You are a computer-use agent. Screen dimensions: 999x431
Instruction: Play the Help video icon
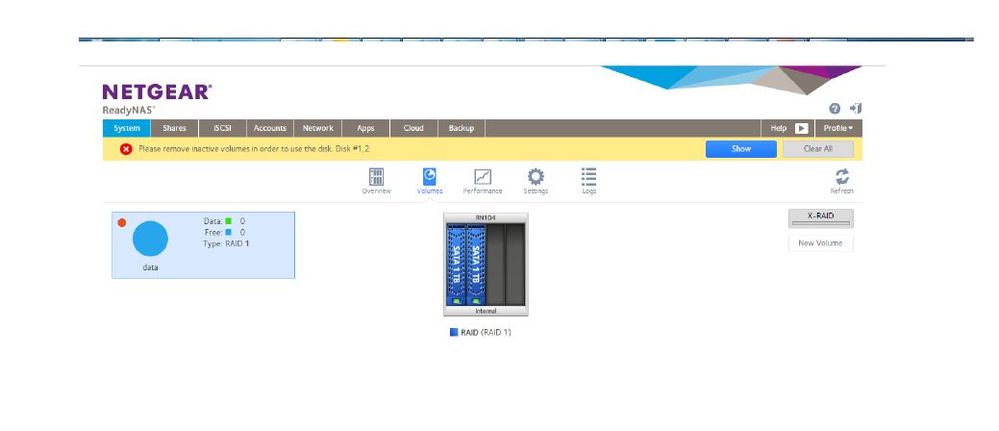coord(801,128)
